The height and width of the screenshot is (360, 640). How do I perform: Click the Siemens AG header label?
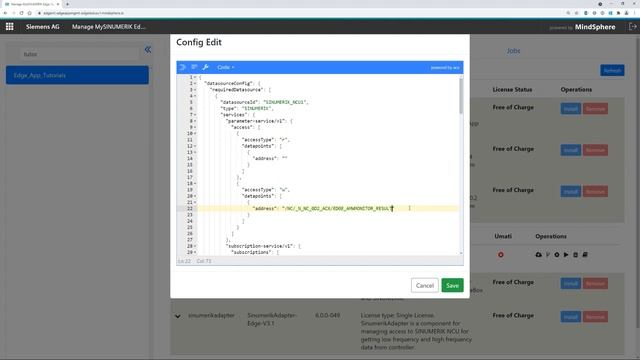pyautogui.click(x=42, y=27)
